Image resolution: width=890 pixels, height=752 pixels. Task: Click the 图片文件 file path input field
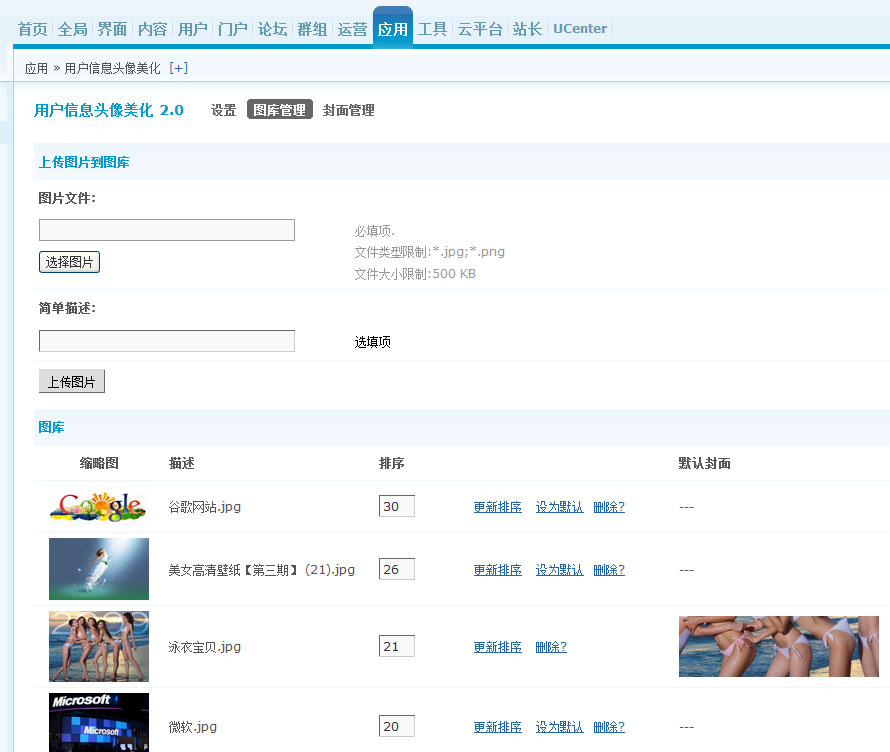[166, 229]
